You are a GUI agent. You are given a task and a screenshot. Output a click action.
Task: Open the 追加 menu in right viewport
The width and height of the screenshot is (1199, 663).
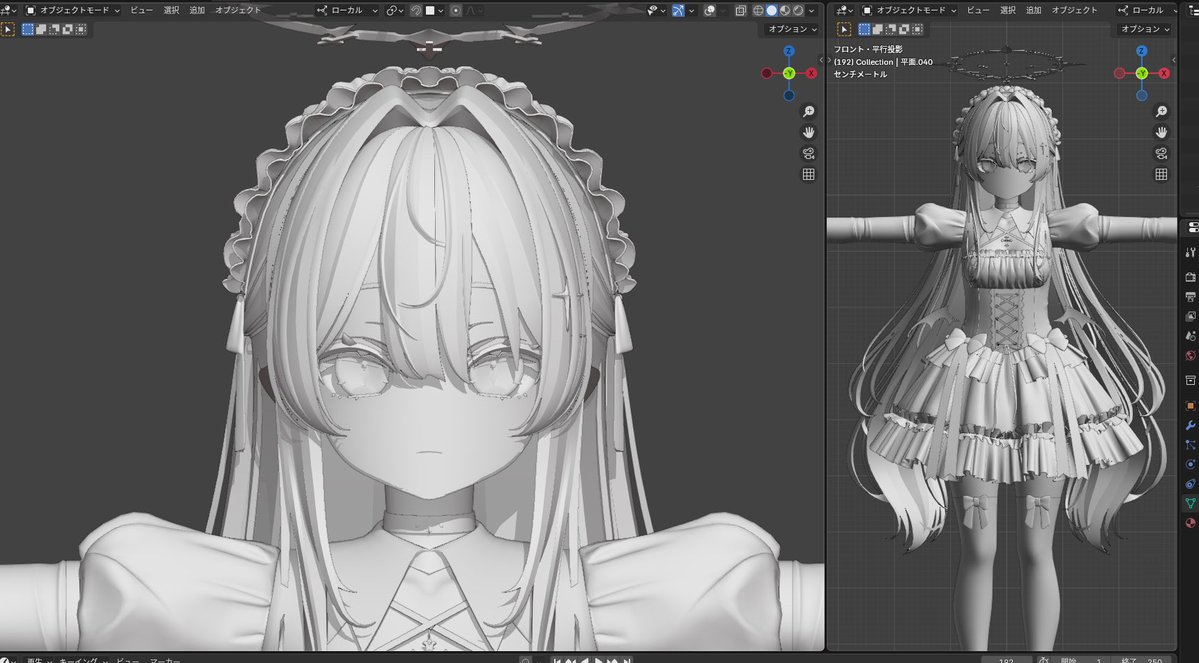(1033, 9)
